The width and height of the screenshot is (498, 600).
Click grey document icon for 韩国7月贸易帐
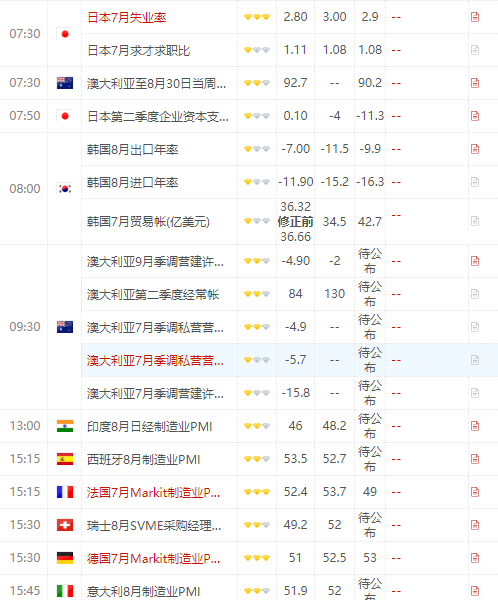[475, 221]
